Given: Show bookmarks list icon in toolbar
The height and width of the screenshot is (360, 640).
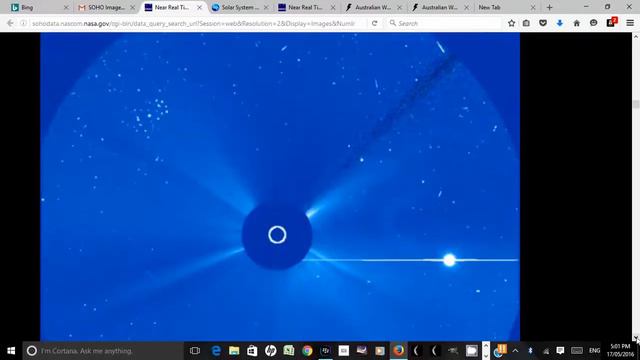Looking at the screenshot, I should pyautogui.click(x=526, y=23).
